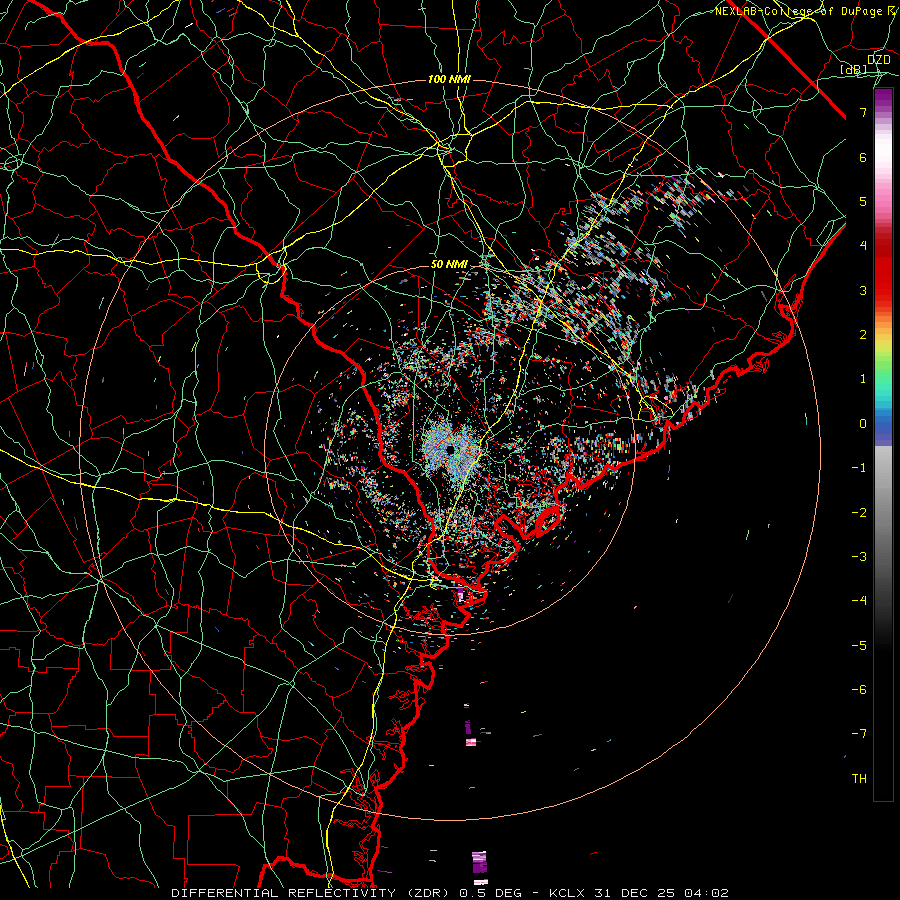Click the 50 NMI range ring label
The height and width of the screenshot is (900, 900).
(449, 265)
